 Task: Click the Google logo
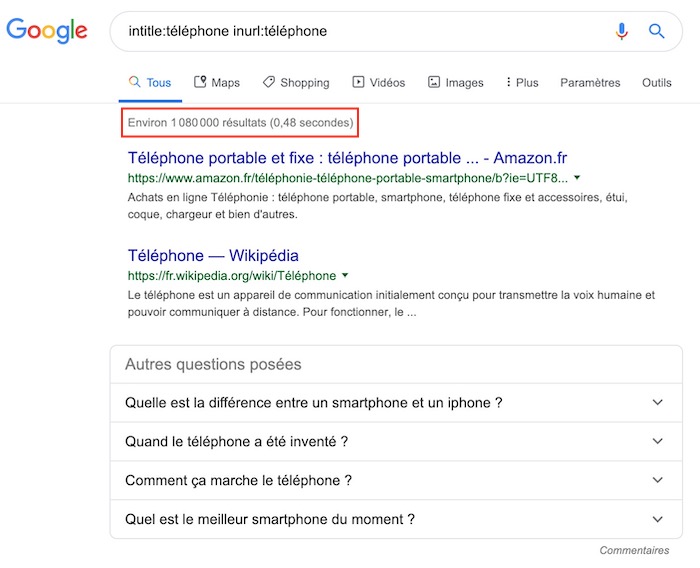click(47, 31)
